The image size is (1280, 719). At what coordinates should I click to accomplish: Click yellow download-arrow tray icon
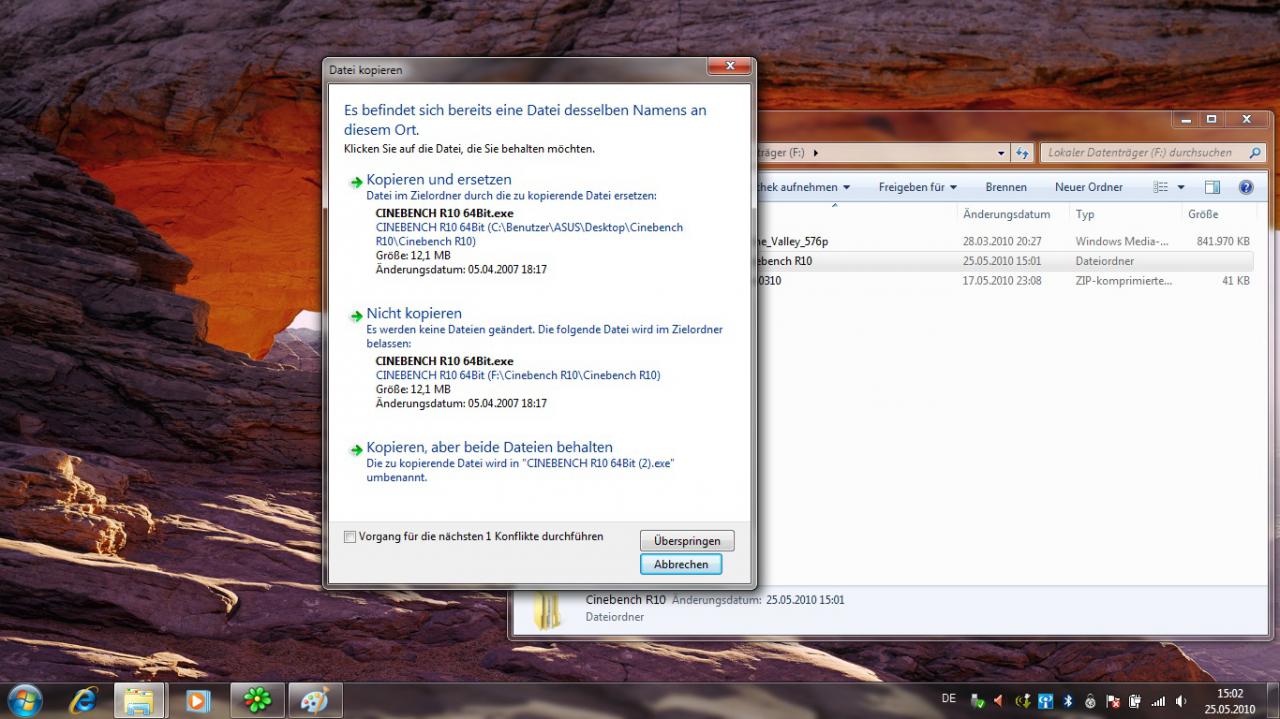pyautogui.click(x=1023, y=701)
